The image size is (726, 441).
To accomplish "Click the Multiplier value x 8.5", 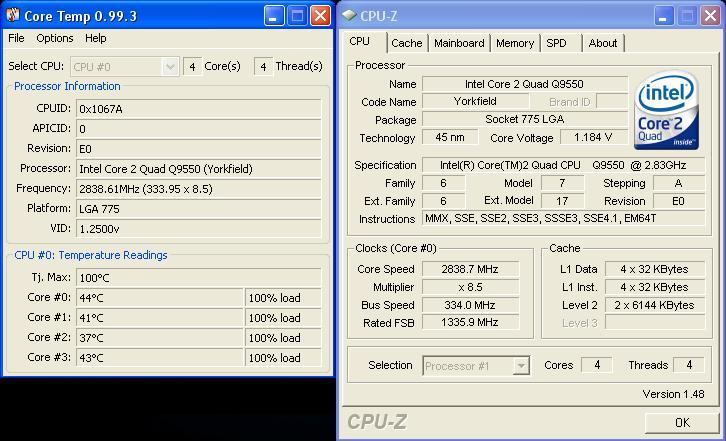I will (470, 287).
